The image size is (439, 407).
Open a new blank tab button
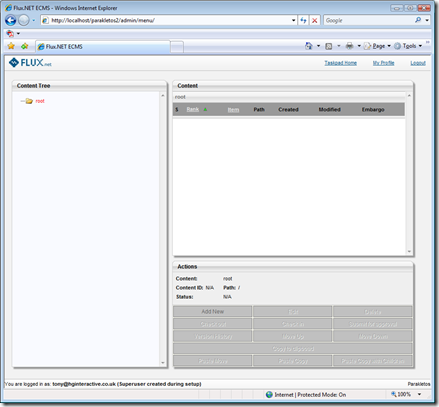tap(177, 47)
